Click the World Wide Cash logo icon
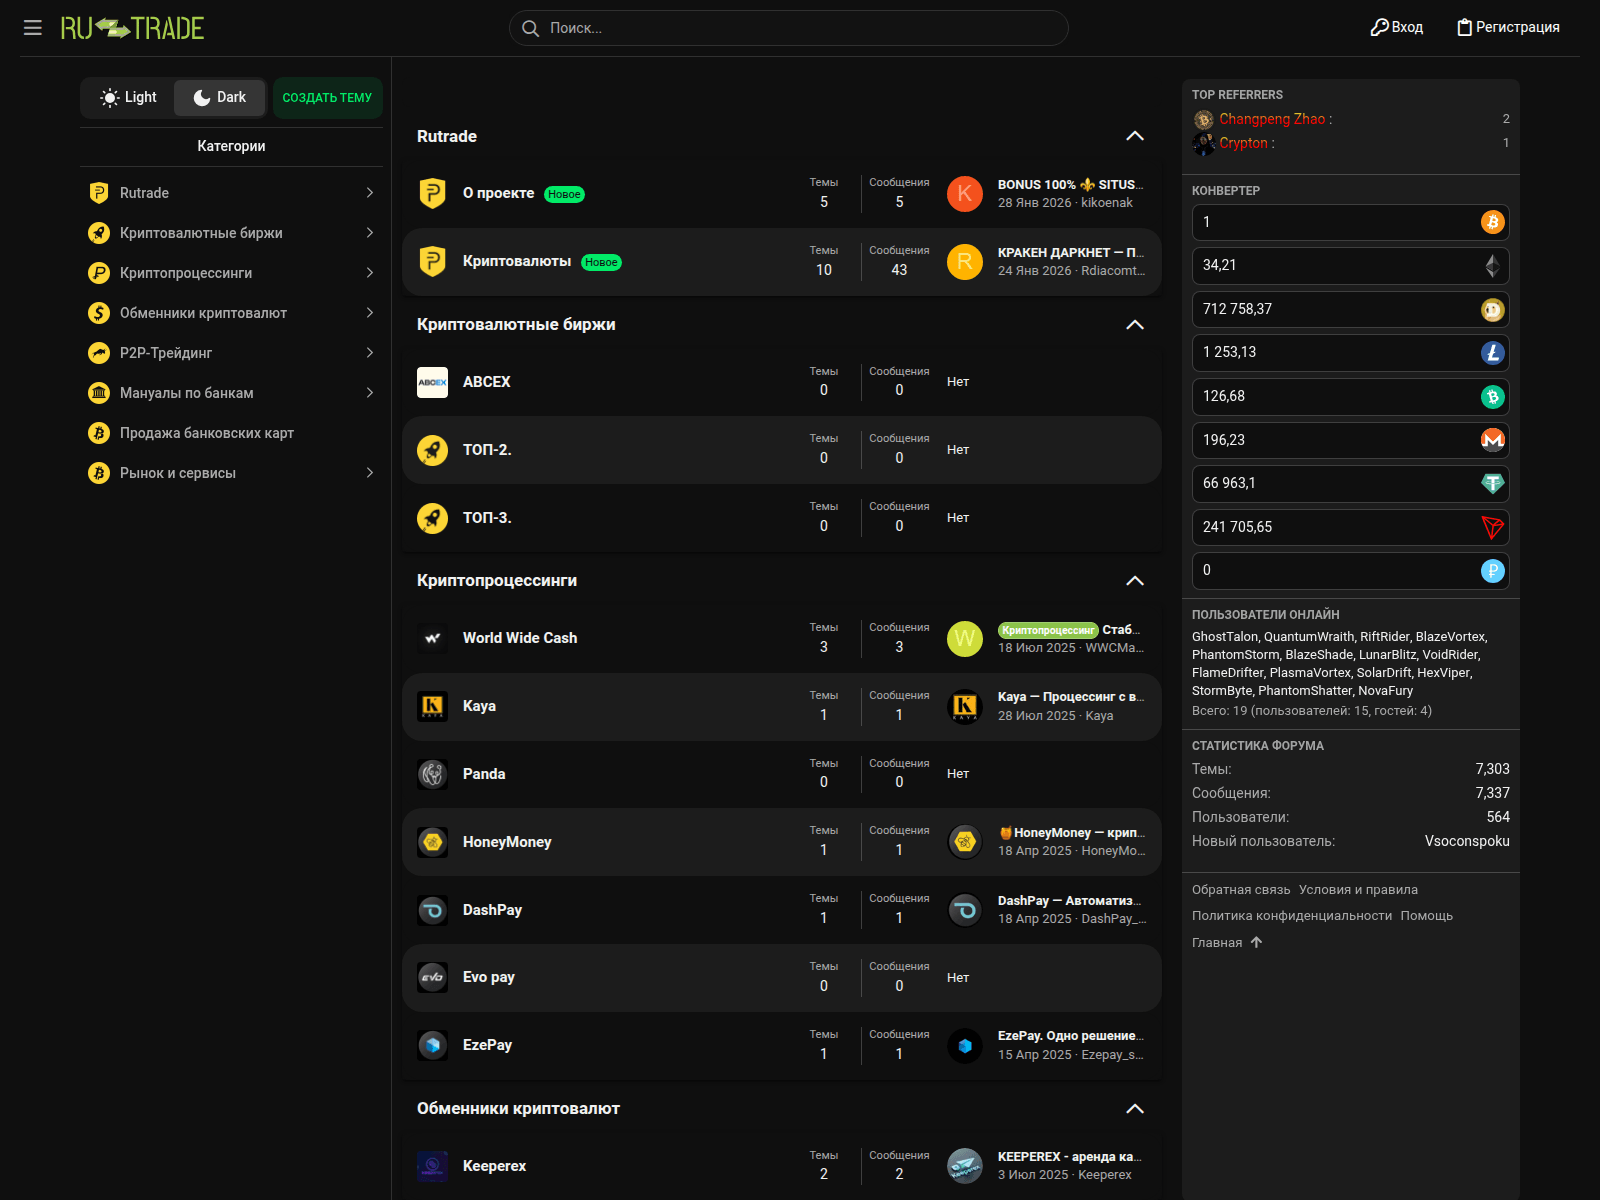 432,638
